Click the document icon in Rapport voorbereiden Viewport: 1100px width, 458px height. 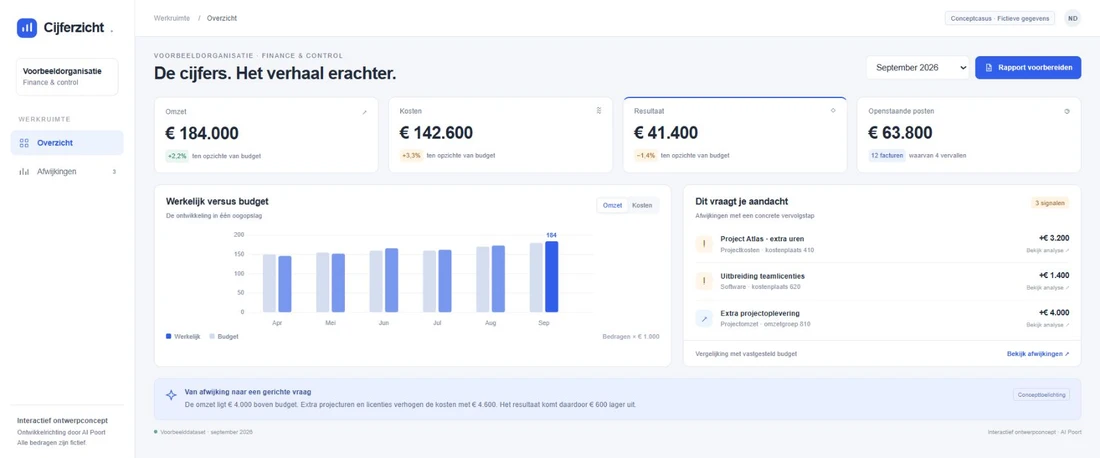988,68
